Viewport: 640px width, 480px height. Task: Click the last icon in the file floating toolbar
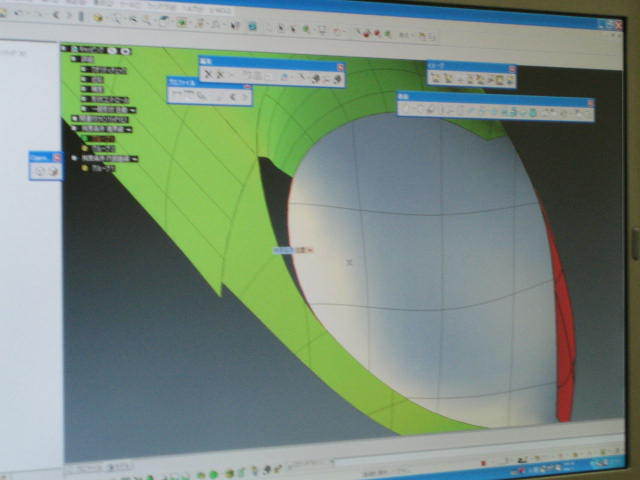(244, 97)
